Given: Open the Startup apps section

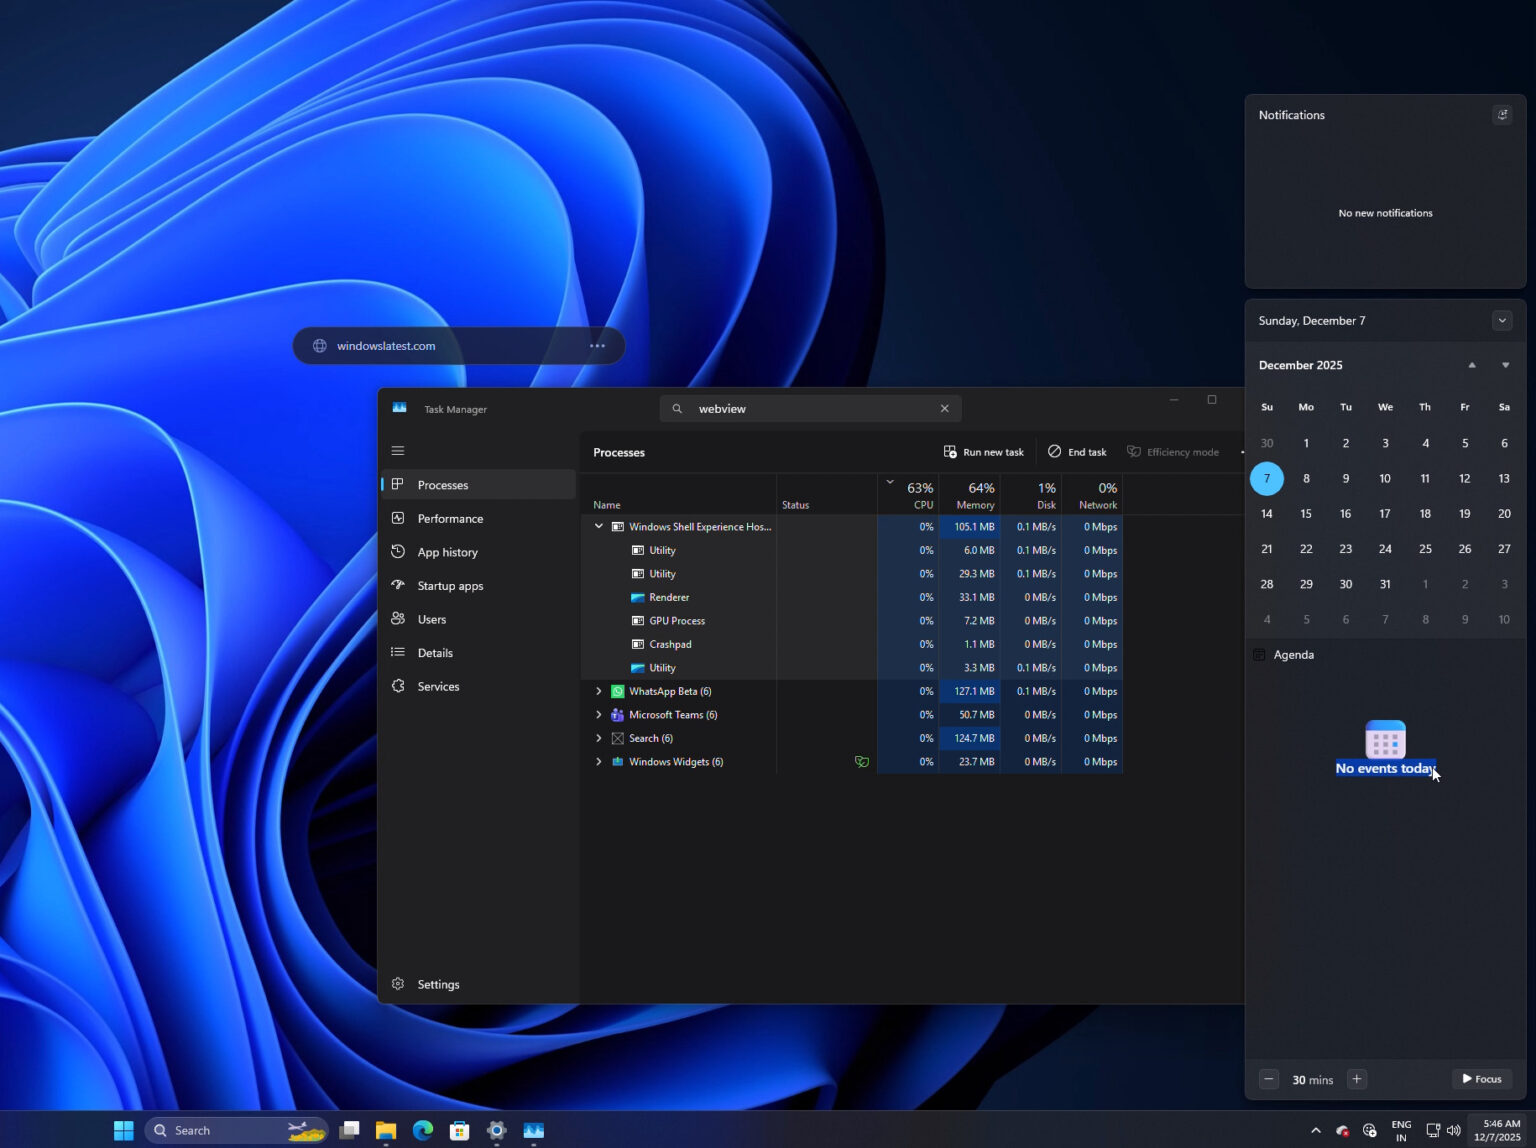Looking at the screenshot, I should 450,585.
